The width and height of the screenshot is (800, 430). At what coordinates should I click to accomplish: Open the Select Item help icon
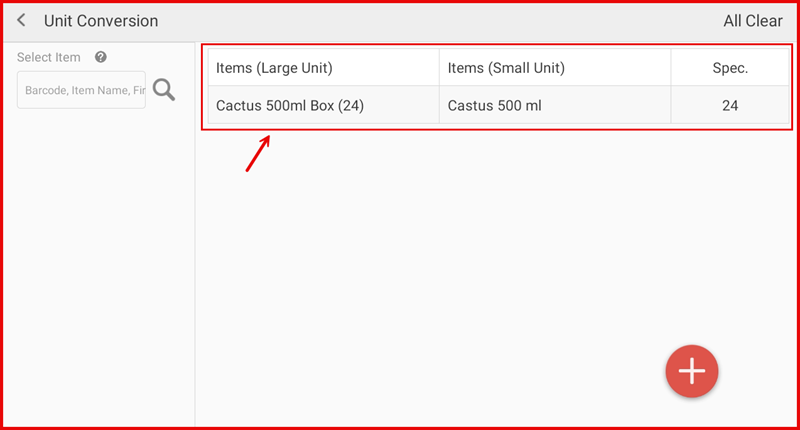101,58
